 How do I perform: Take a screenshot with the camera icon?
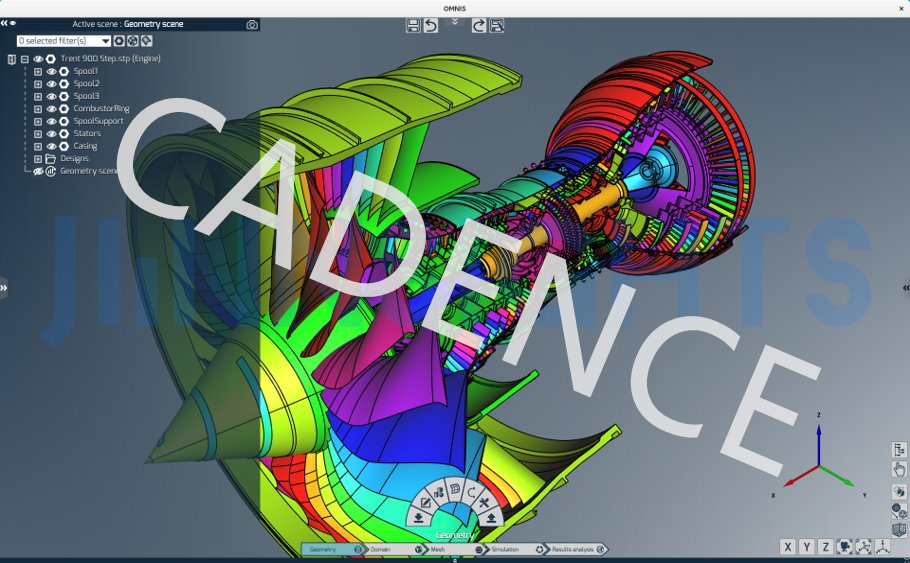pyautogui.click(x=252, y=25)
